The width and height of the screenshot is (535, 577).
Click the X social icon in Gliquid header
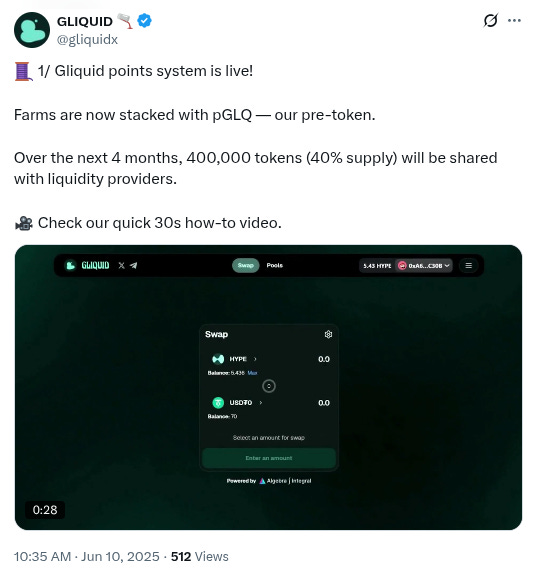pos(121,265)
